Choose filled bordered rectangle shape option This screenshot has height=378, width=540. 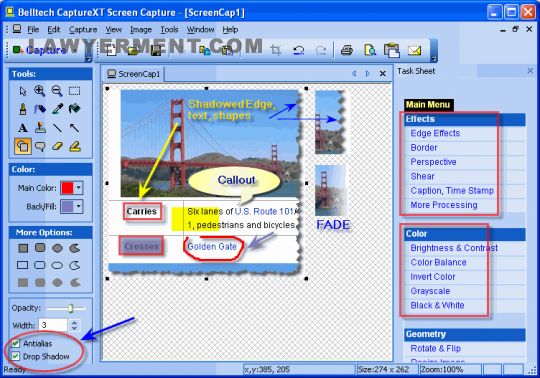click(x=23, y=248)
